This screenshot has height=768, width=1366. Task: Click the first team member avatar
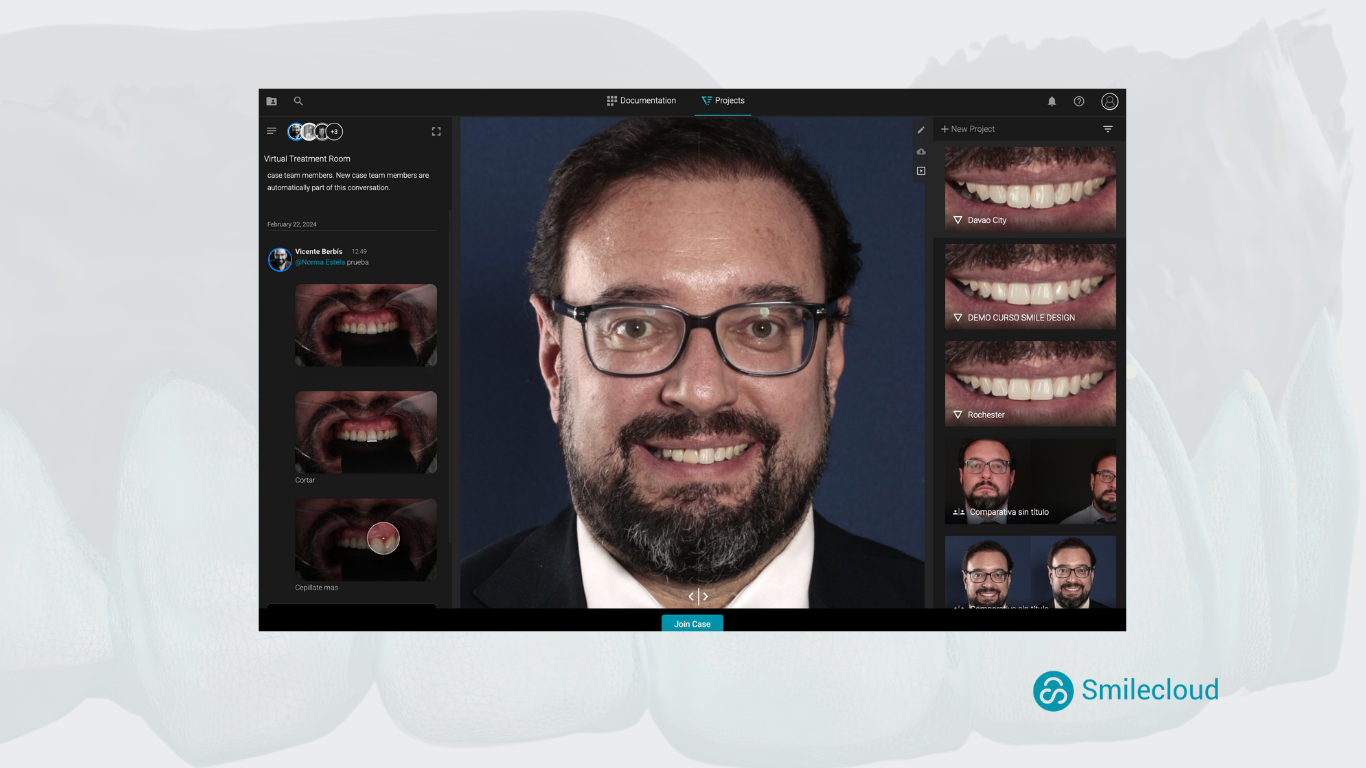tap(295, 132)
